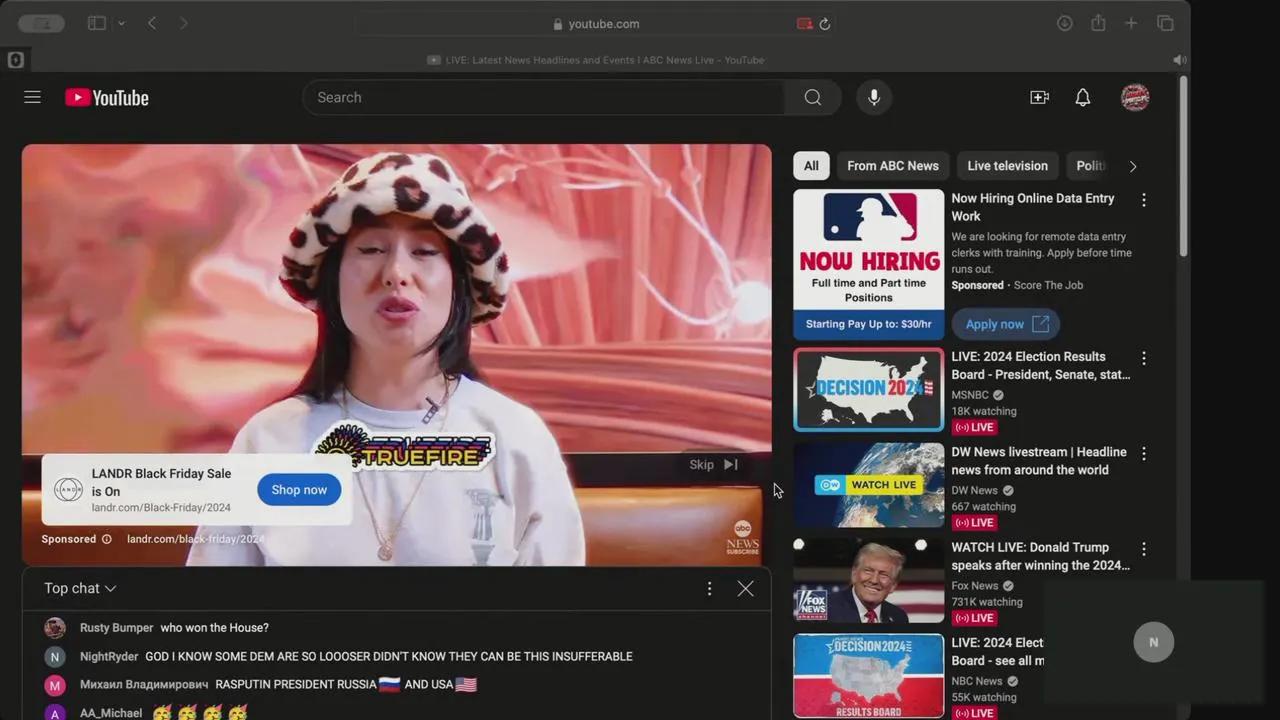Select the Live television chip
Image resolution: width=1280 pixels, height=720 pixels.
1007,166
